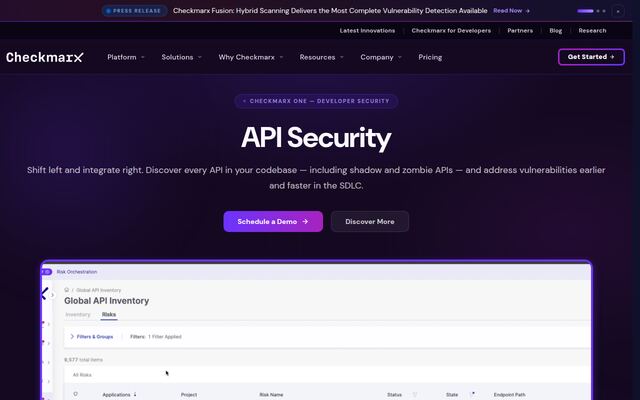Screen dimensions: 640x400
Task: Open the Status column filter icon
Action: 415,394
